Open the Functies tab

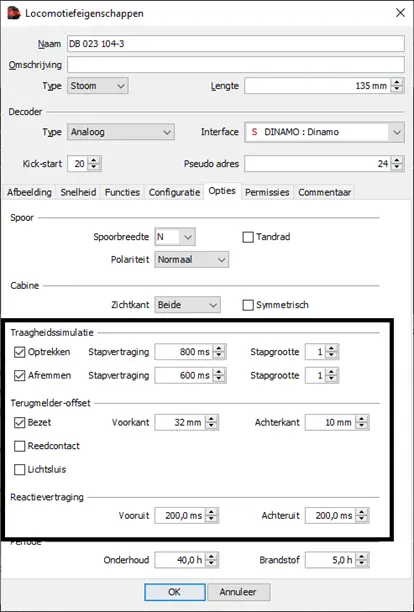tap(122, 192)
